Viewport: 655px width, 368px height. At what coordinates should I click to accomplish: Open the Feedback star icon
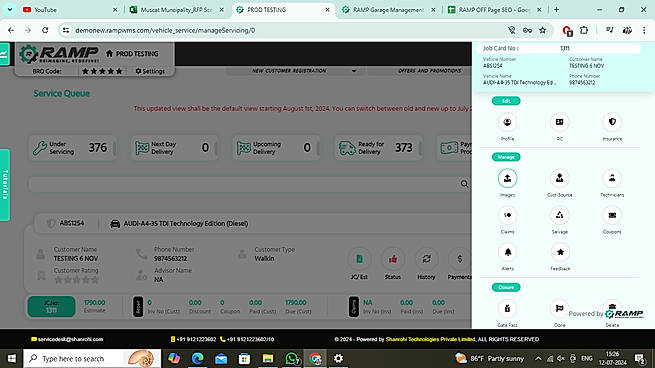(560, 252)
